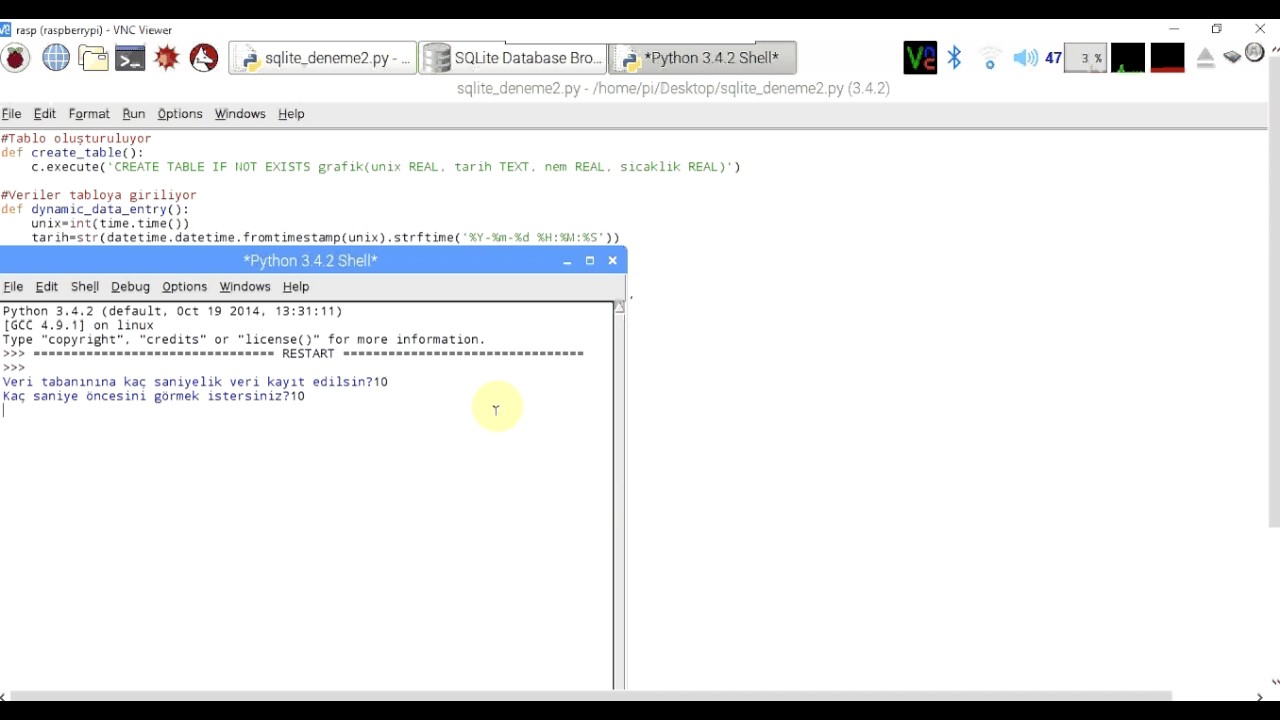1280x720 pixels.
Task: Open the Wi-Fi network tray icon
Action: [990, 58]
